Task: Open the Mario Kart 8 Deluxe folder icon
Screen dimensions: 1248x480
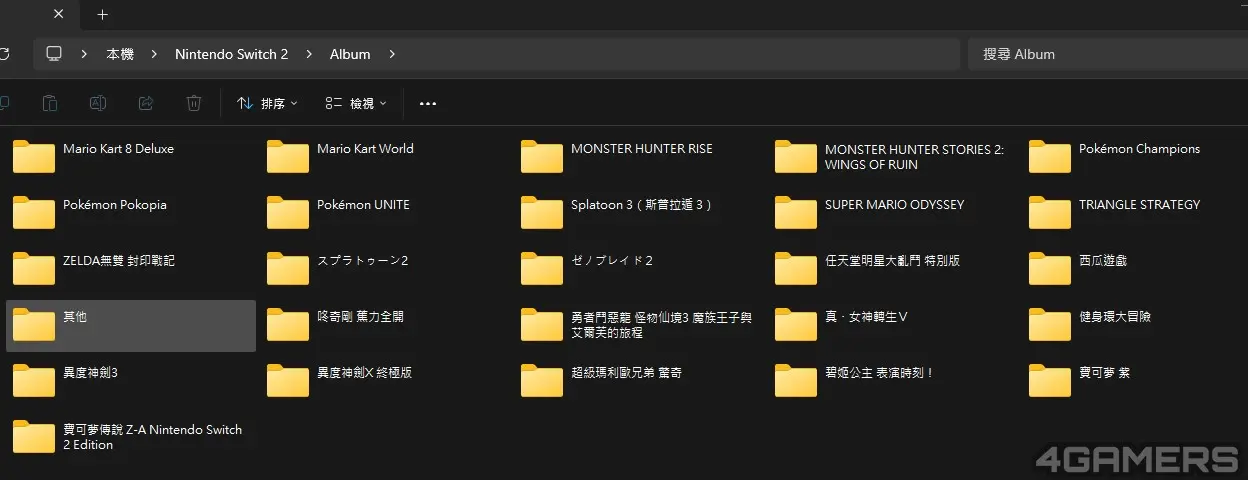Action: 34,157
